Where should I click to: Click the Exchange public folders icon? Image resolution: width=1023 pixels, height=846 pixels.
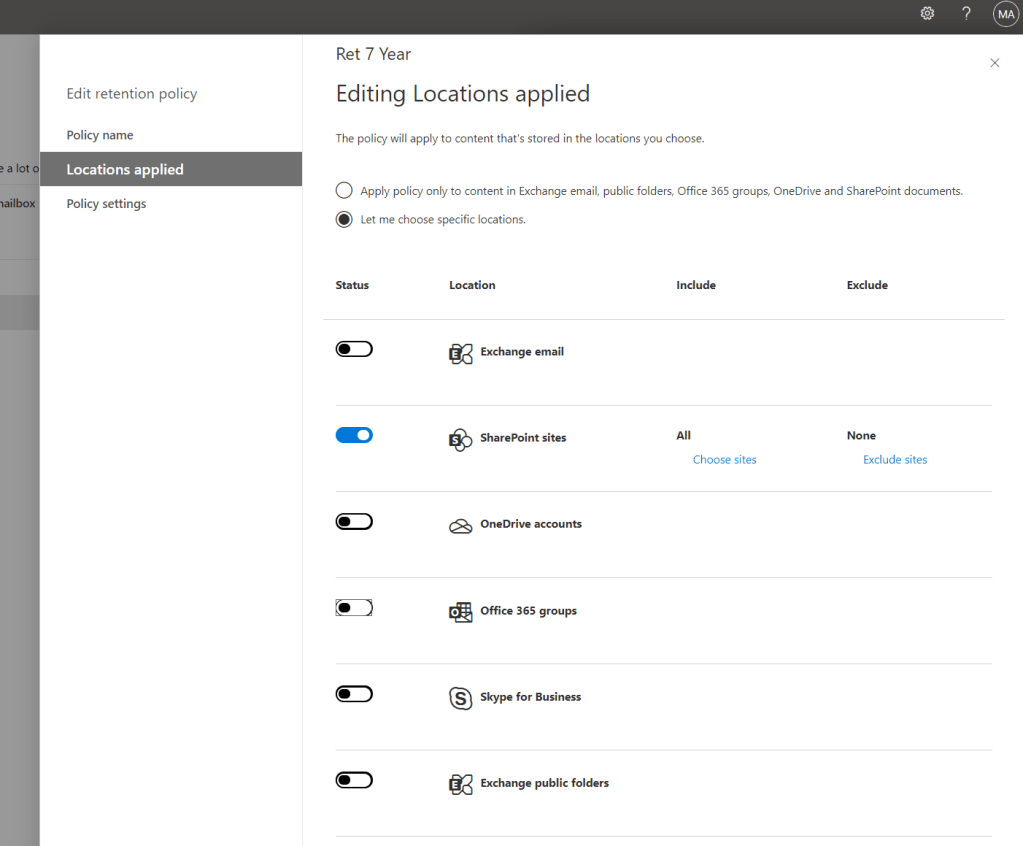coord(460,784)
